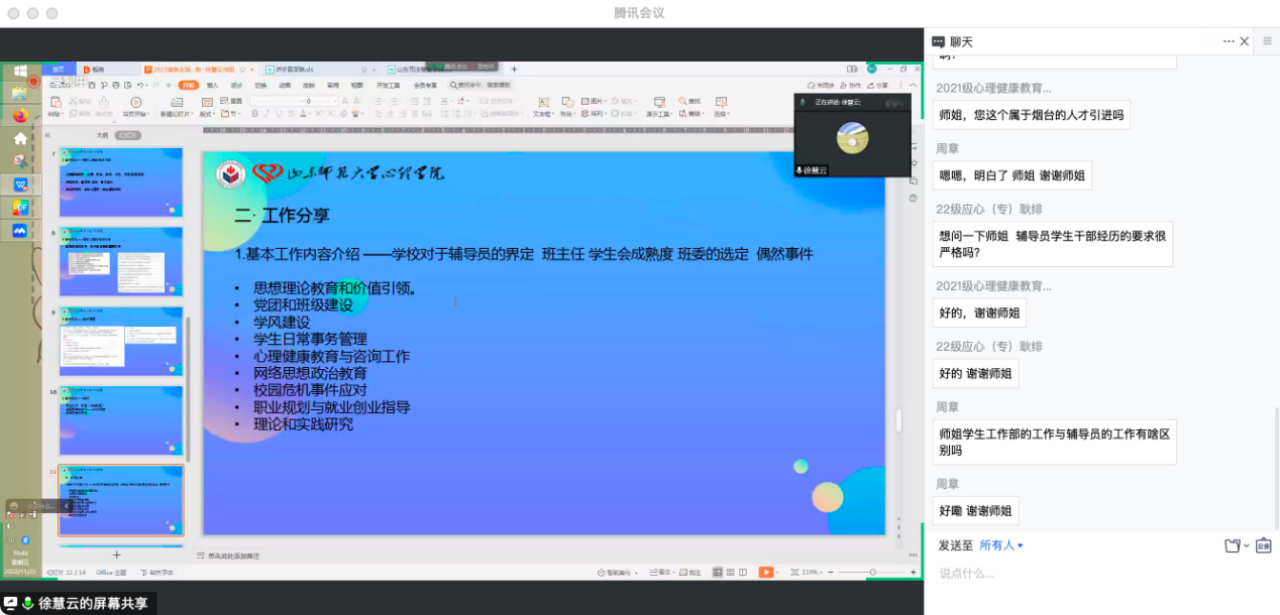Click the Paste (粘贴) icon in ribbon
The image size is (1280, 615).
point(55,102)
